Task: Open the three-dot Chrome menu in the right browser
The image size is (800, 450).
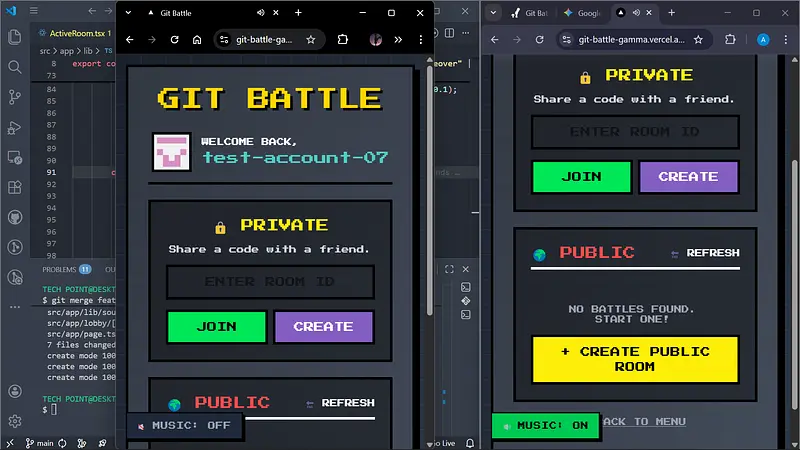Action: point(788,40)
